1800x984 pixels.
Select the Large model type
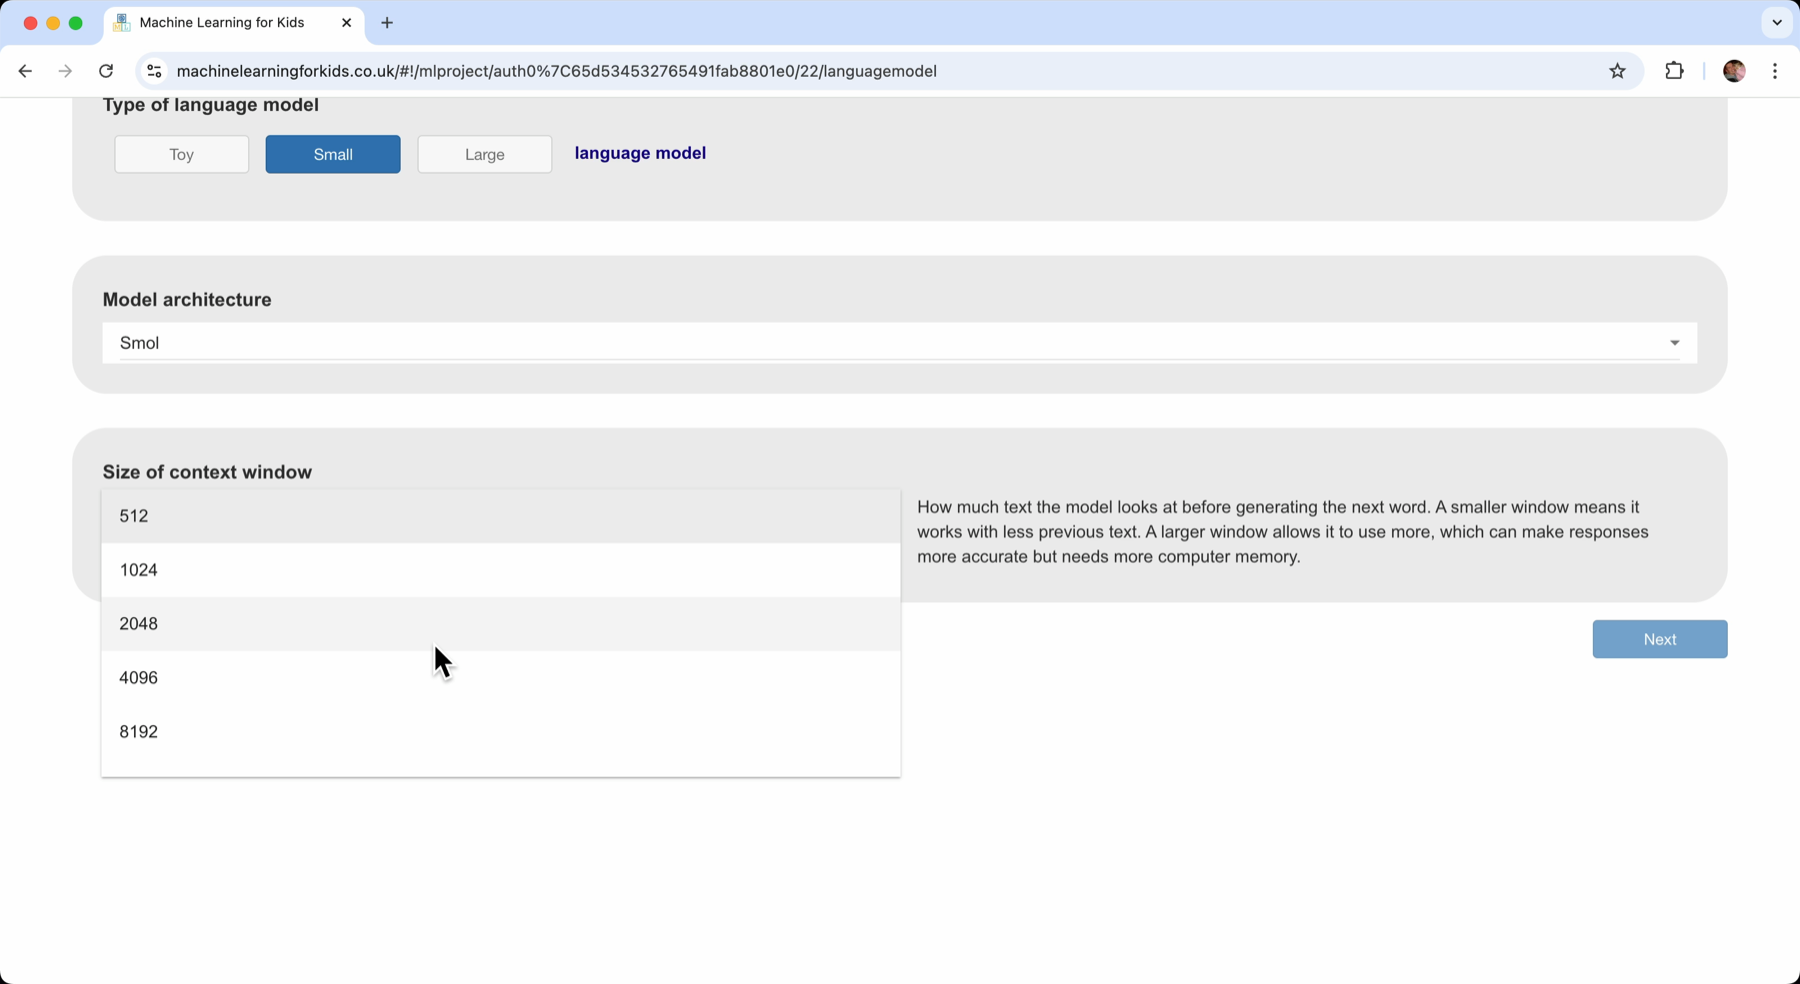[x=484, y=154]
